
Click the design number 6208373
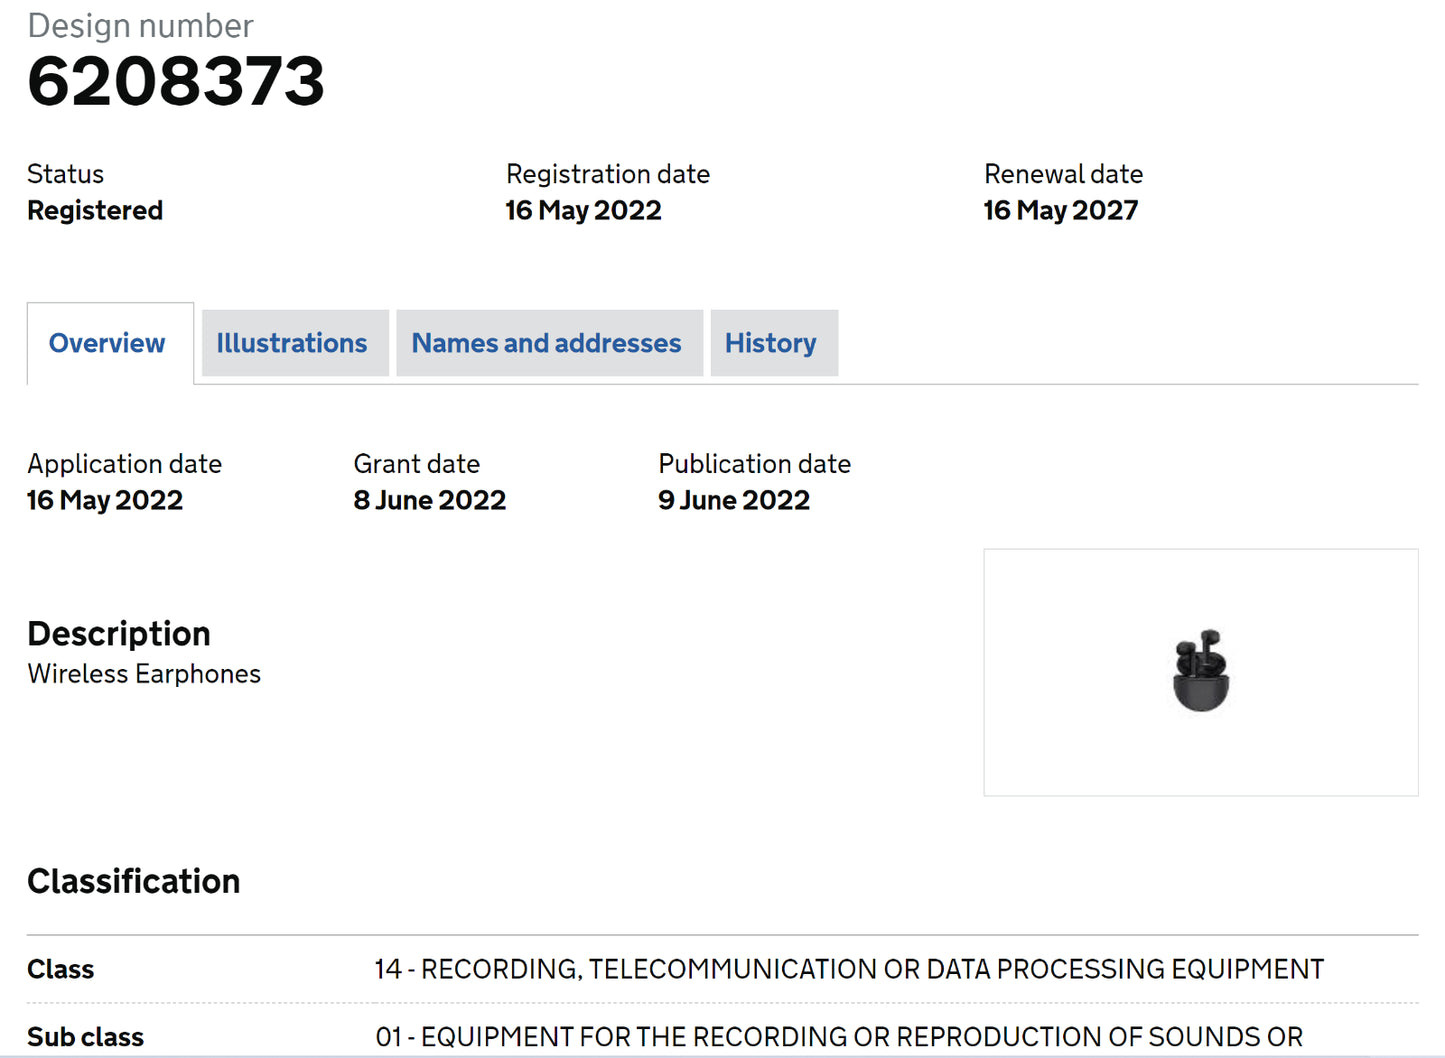coord(176,81)
